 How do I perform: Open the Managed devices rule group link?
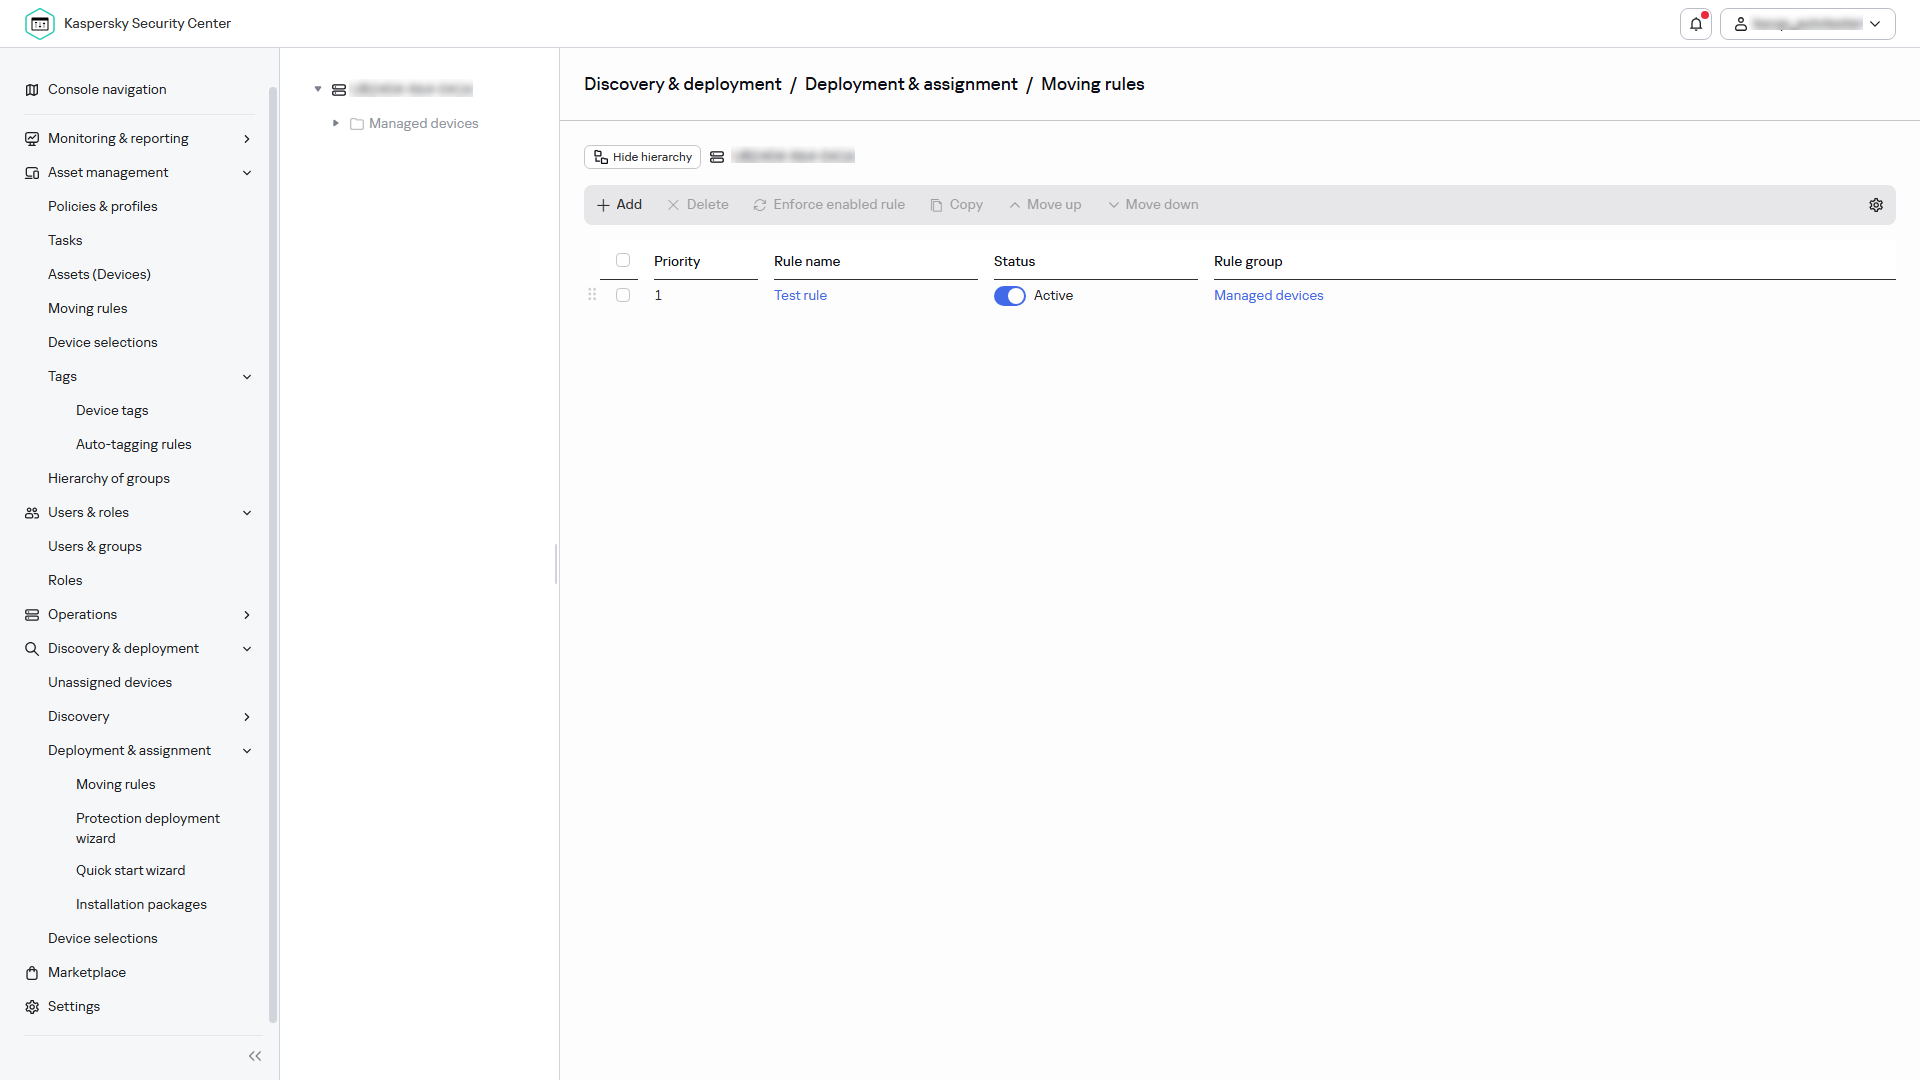[x=1268, y=295]
